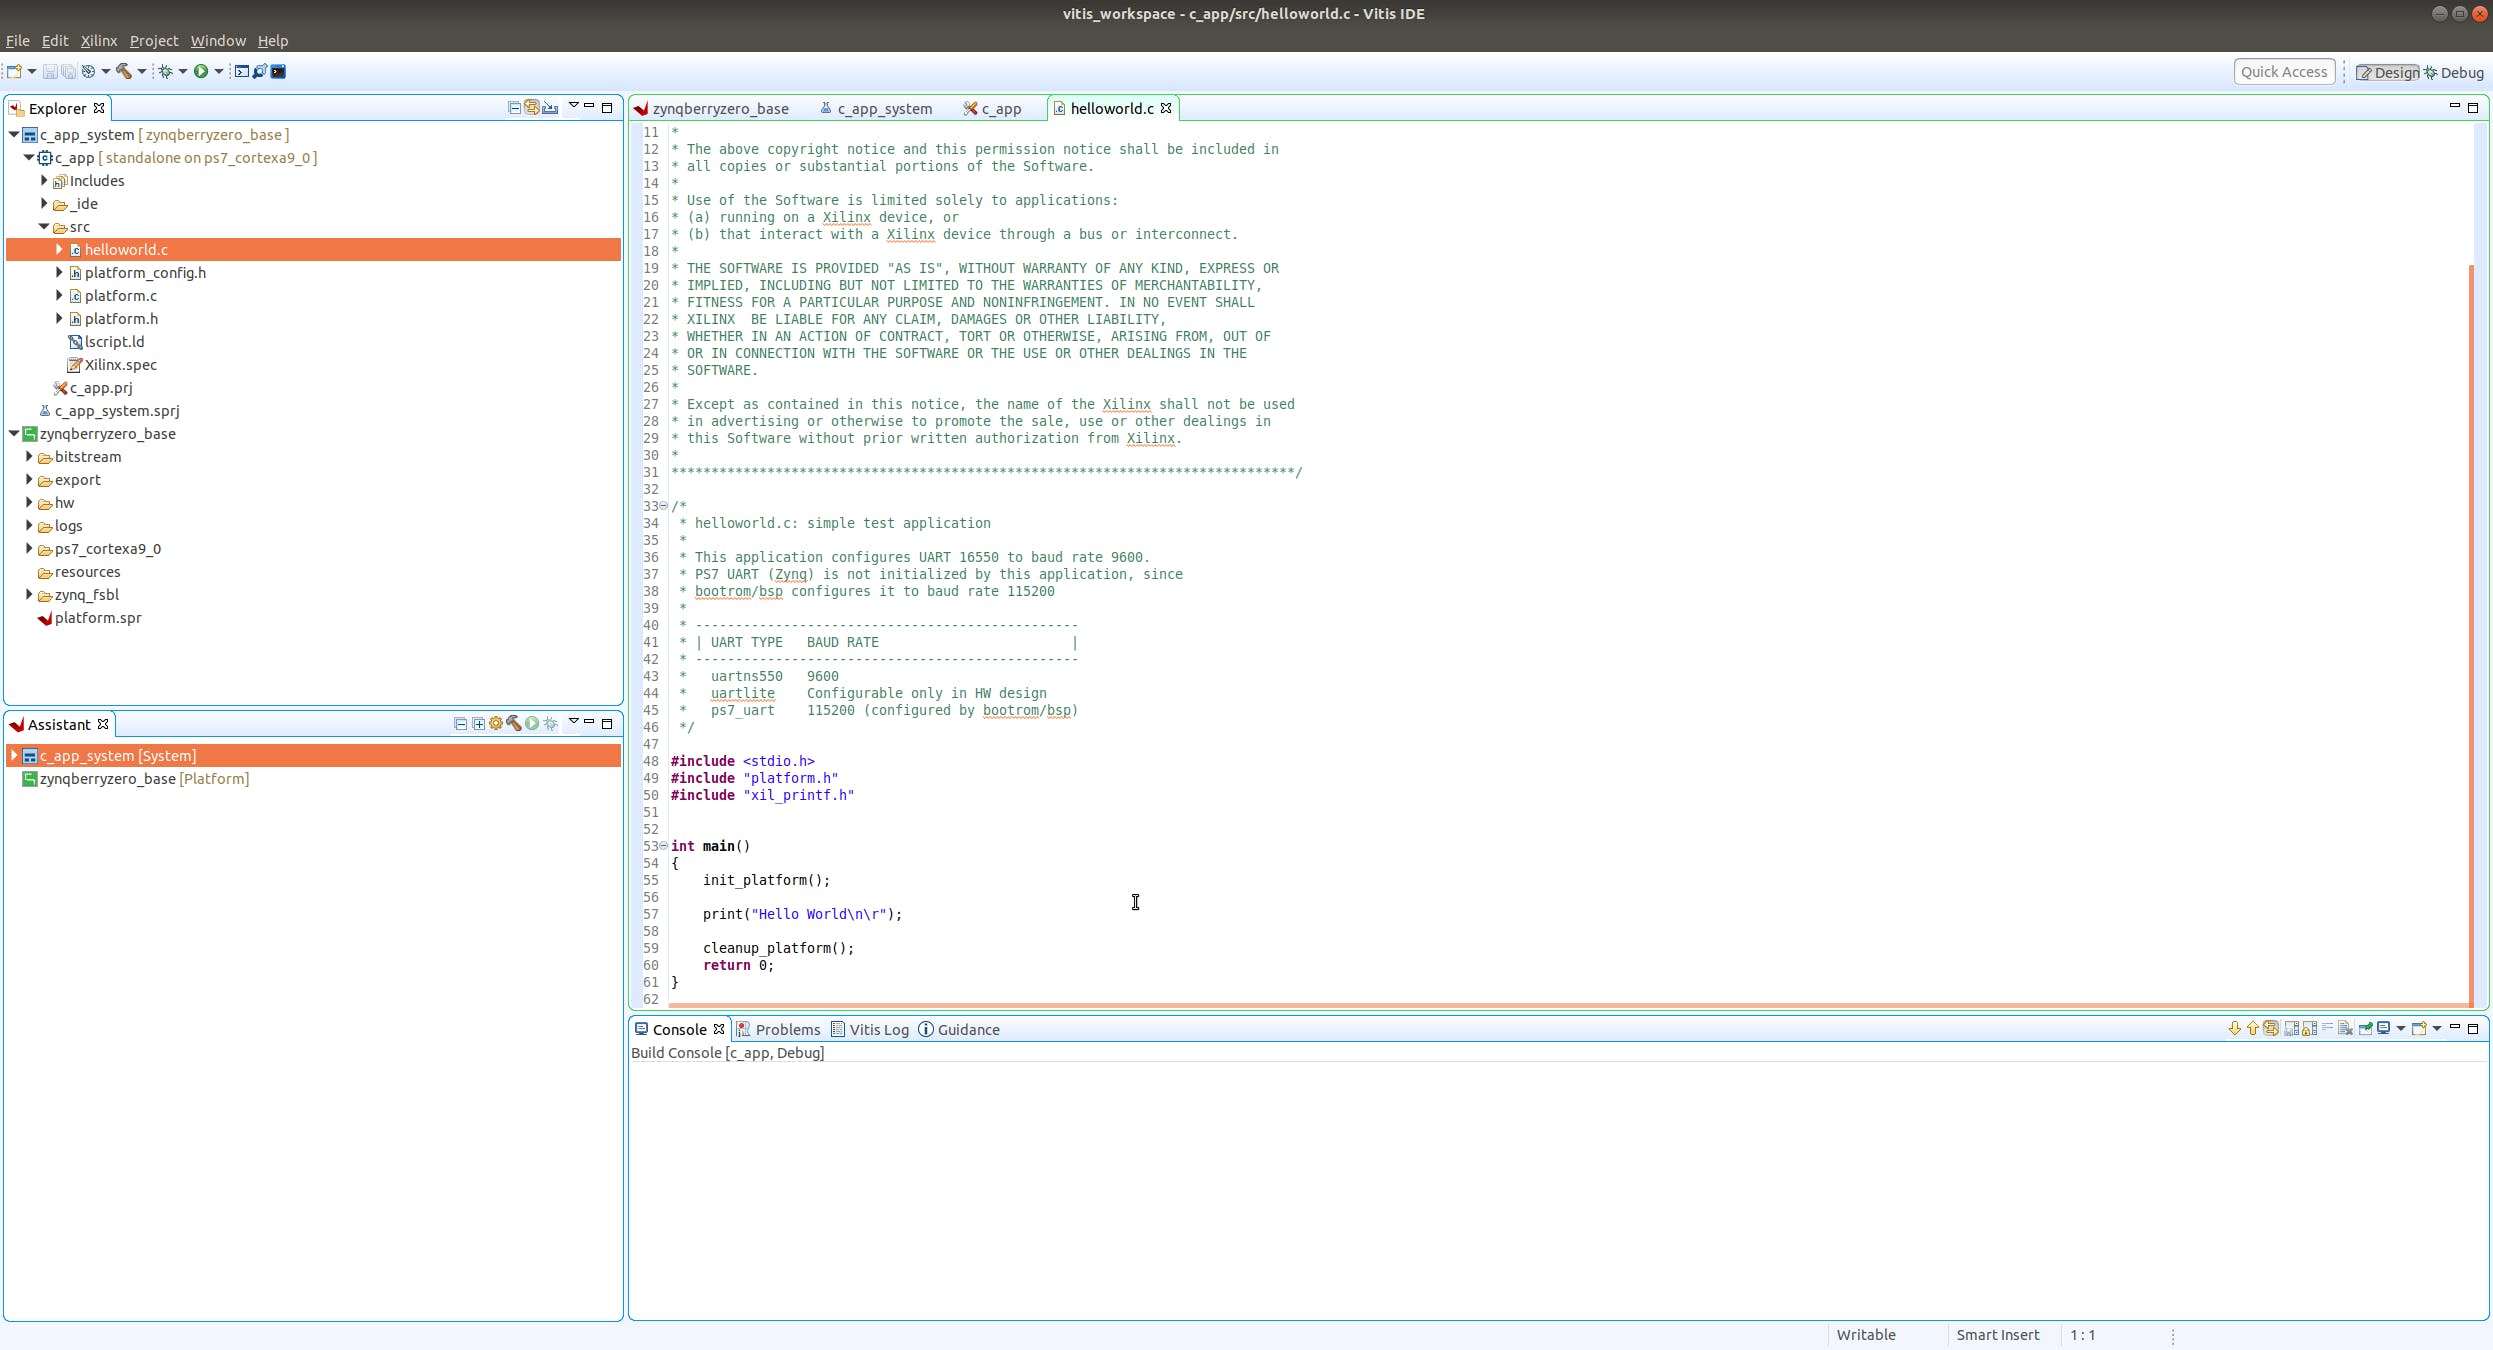The height and width of the screenshot is (1350, 2493).
Task: Click the New wizard icon in main toolbar
Action: tap(14, 71)
